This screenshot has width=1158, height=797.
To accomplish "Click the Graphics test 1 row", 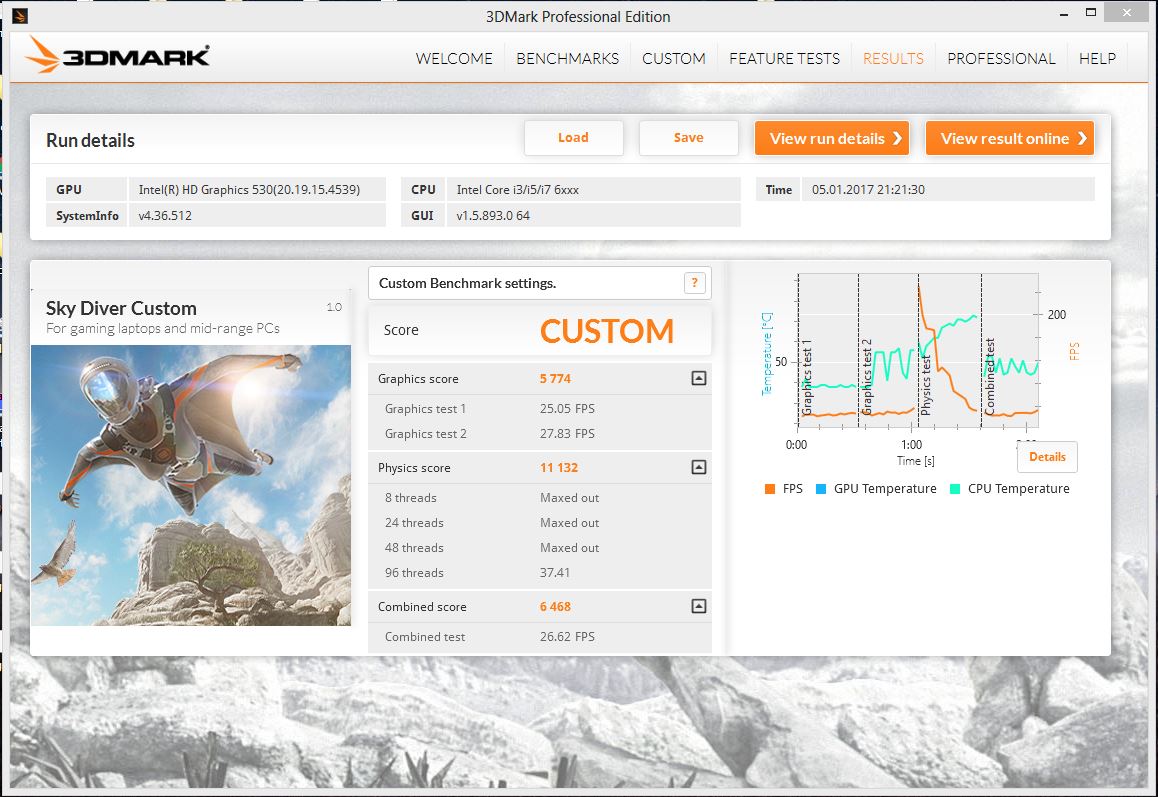I will pos(540,408).
